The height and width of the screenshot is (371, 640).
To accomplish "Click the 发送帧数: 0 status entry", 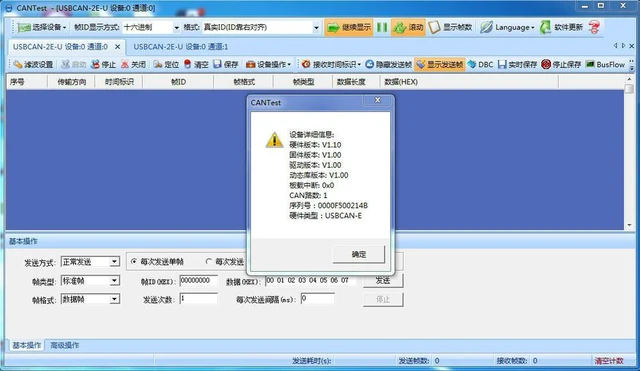I will pyautogui.click(x=418, y=361).
